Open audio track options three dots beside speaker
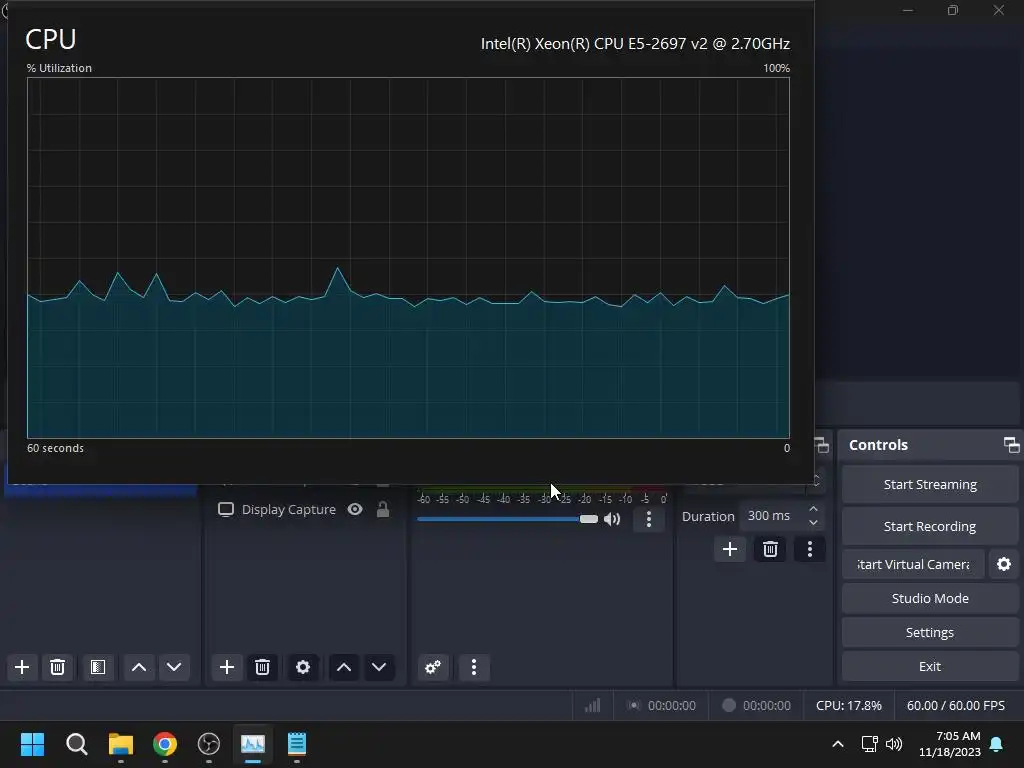Image resolution: width=1024 pixels, height=768 pixels. tap(648, 519)
